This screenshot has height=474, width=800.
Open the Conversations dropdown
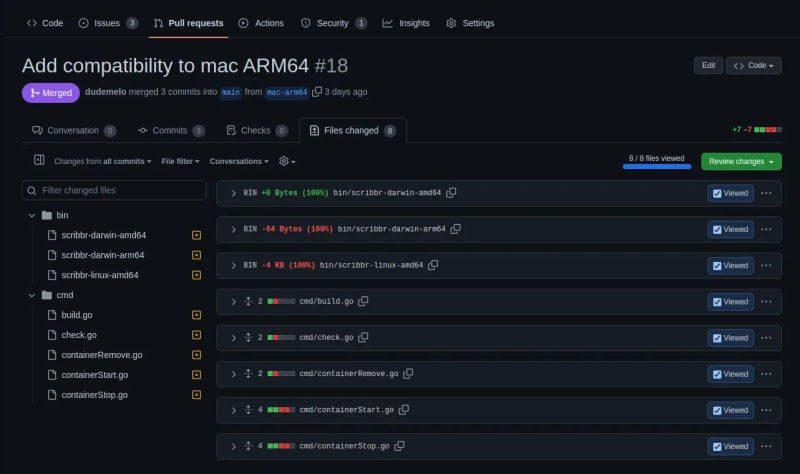pos(239,161)
